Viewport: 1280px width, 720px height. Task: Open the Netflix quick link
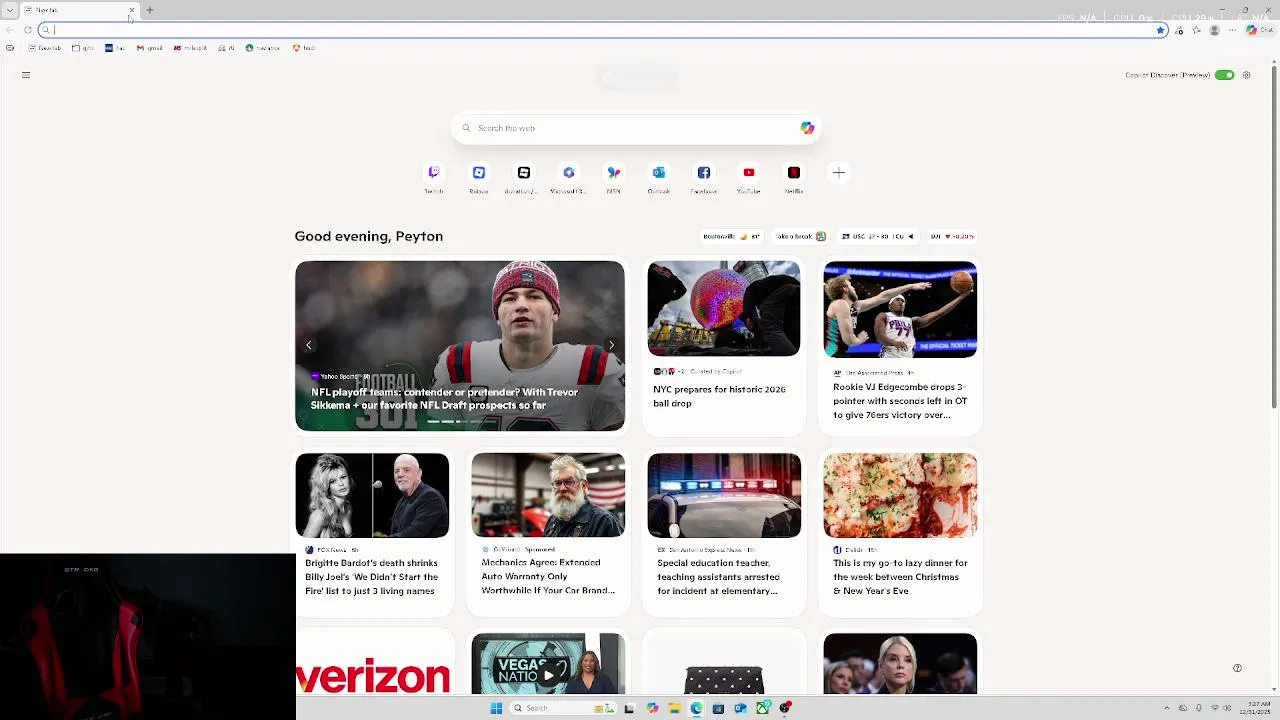click(x=793, y=173)
